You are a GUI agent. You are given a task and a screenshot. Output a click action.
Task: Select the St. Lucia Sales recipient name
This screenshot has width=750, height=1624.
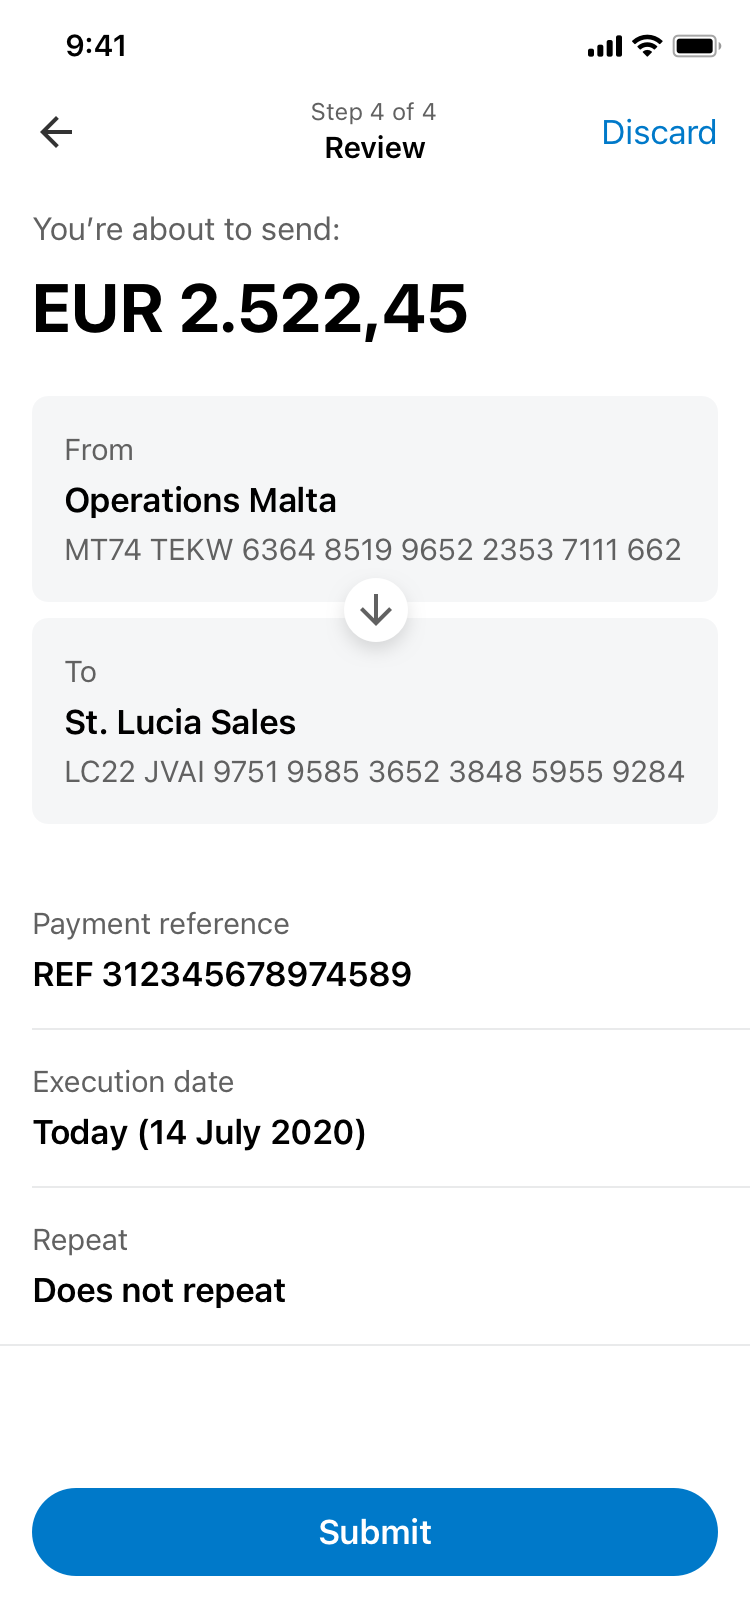(180, 722)
